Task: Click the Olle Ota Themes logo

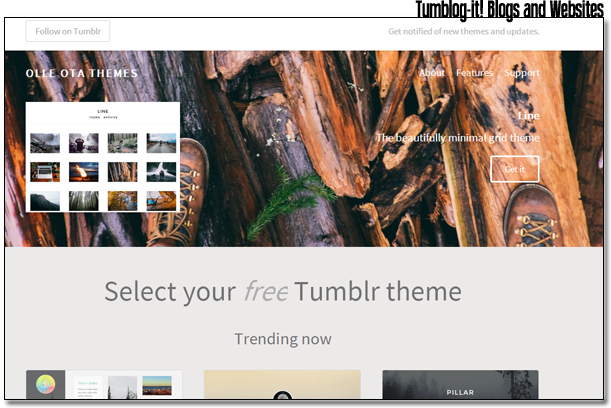Action: click(82, 73)
